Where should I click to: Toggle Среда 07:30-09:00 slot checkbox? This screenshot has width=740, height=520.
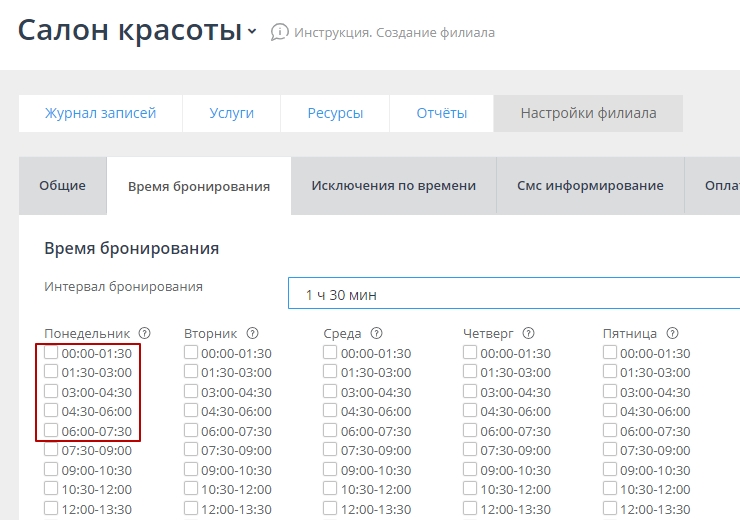tap(331, 450)
